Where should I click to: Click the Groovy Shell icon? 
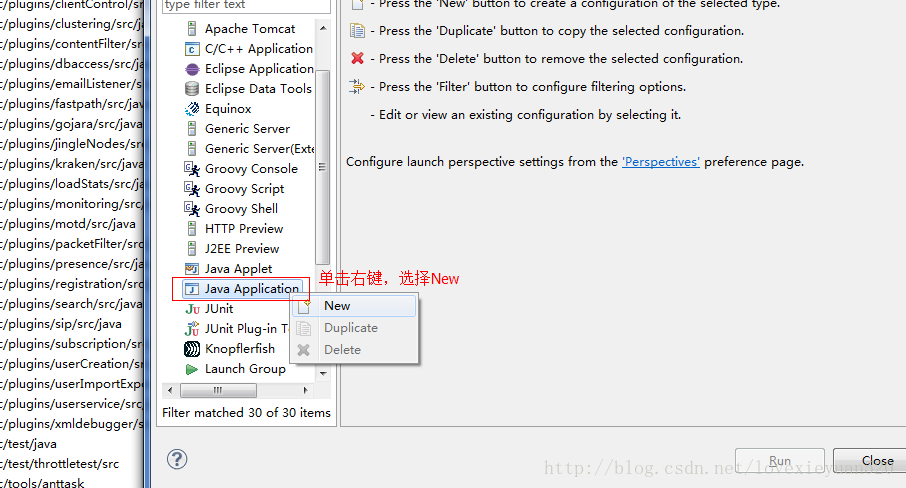click(192, 208)
